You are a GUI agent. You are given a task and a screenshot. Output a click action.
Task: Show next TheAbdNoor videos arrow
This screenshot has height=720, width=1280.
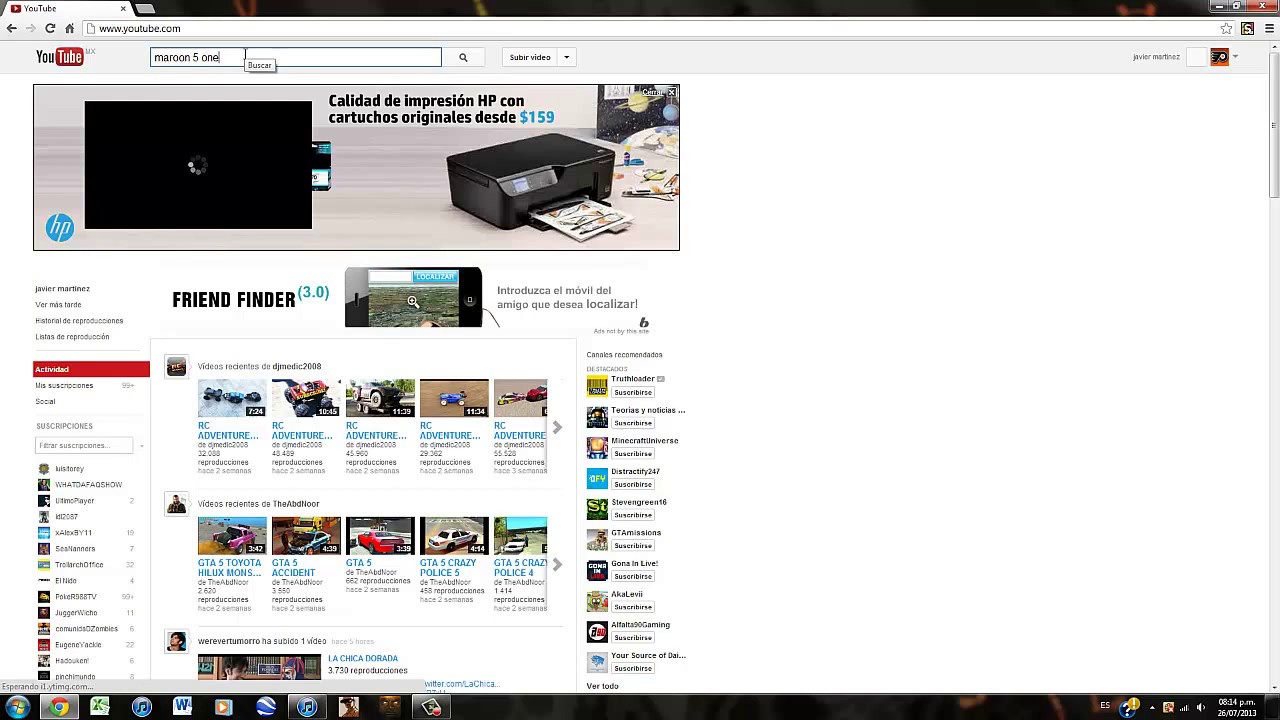(x=557, y=565)
